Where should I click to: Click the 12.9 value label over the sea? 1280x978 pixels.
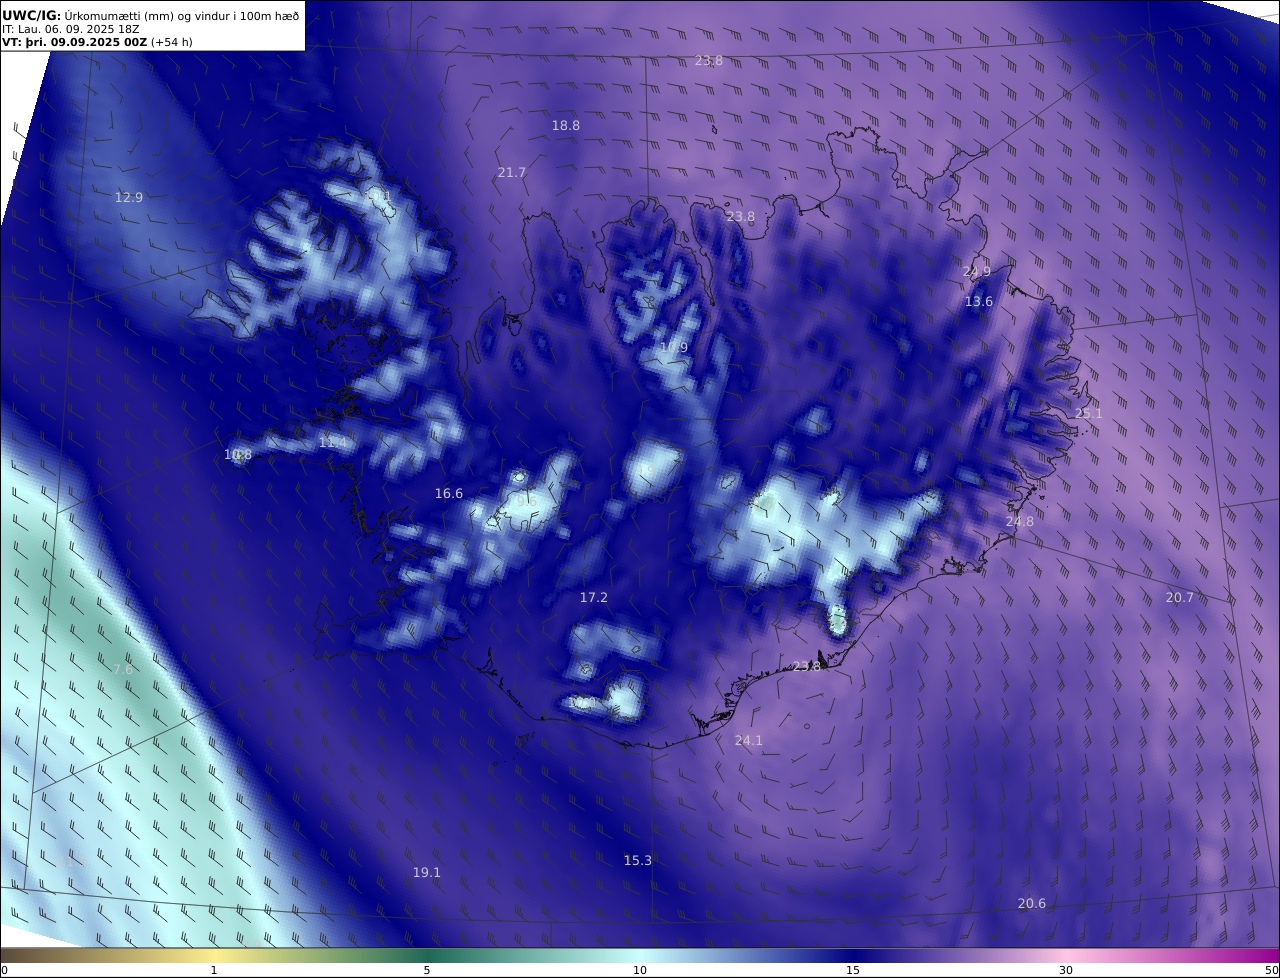[x=129, y=198]
